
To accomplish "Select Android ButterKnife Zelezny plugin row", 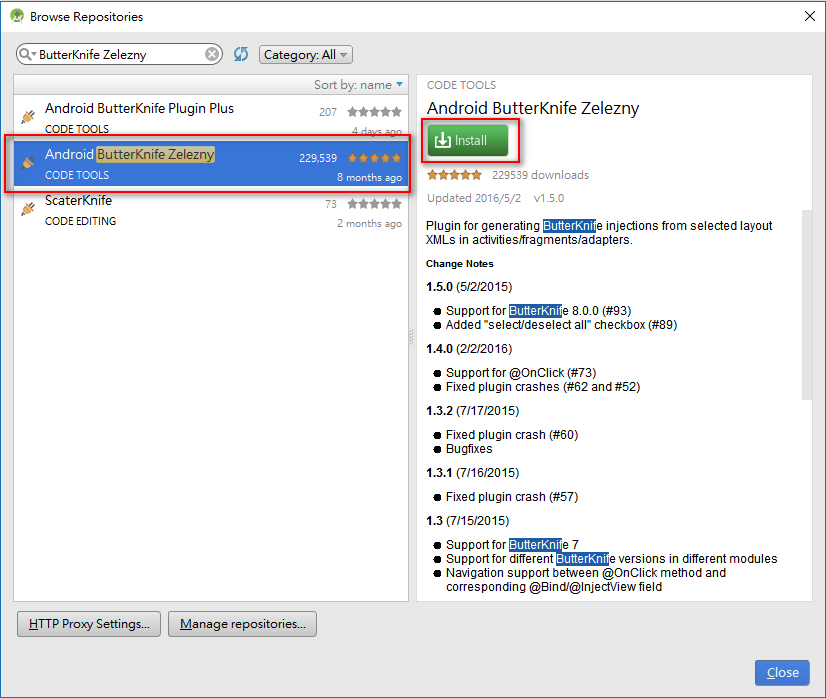I will point(211,163).
